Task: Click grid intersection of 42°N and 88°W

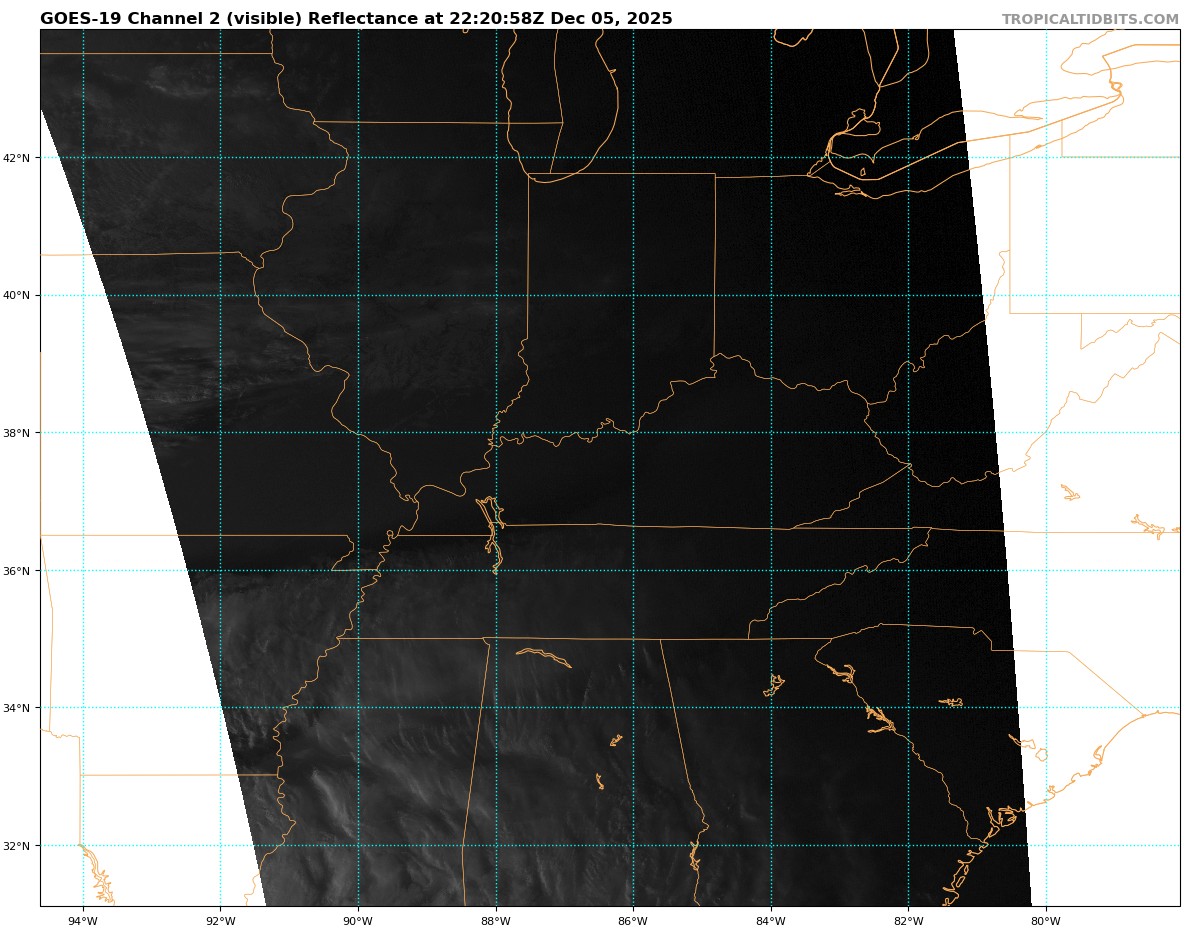Action: pos(496,158)
